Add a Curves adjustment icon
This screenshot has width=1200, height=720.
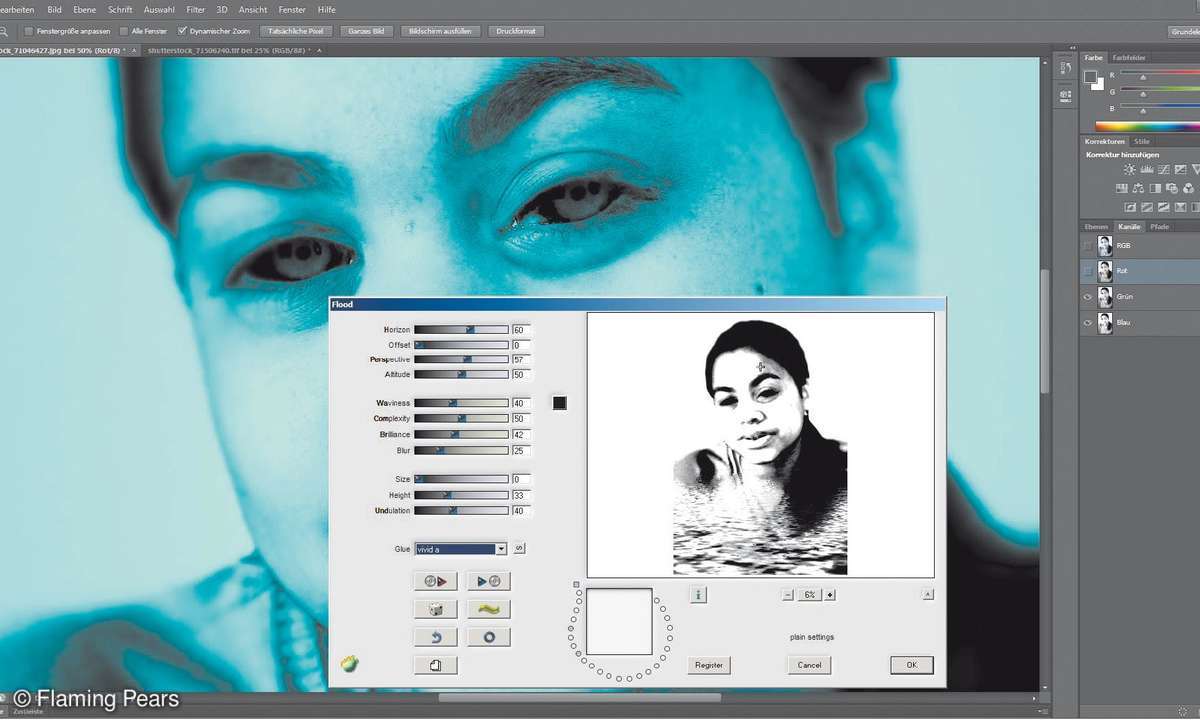(1164, 170)
